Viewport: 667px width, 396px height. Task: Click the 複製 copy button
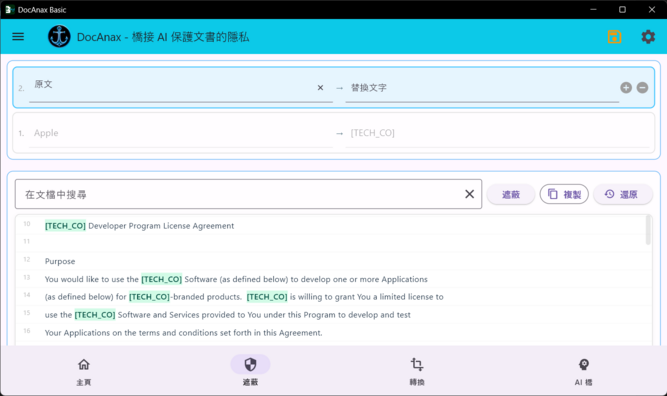(x=564, y=194)
